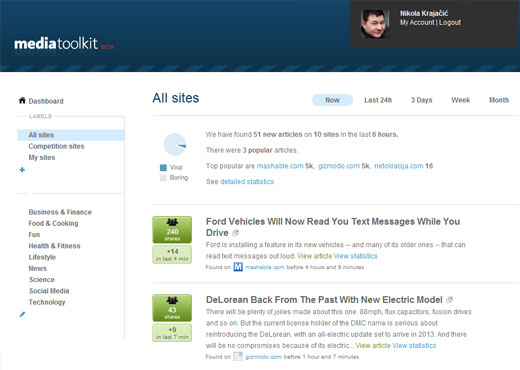Click the Dashboard home icon
520x370 pixels.
coord(22,101)
